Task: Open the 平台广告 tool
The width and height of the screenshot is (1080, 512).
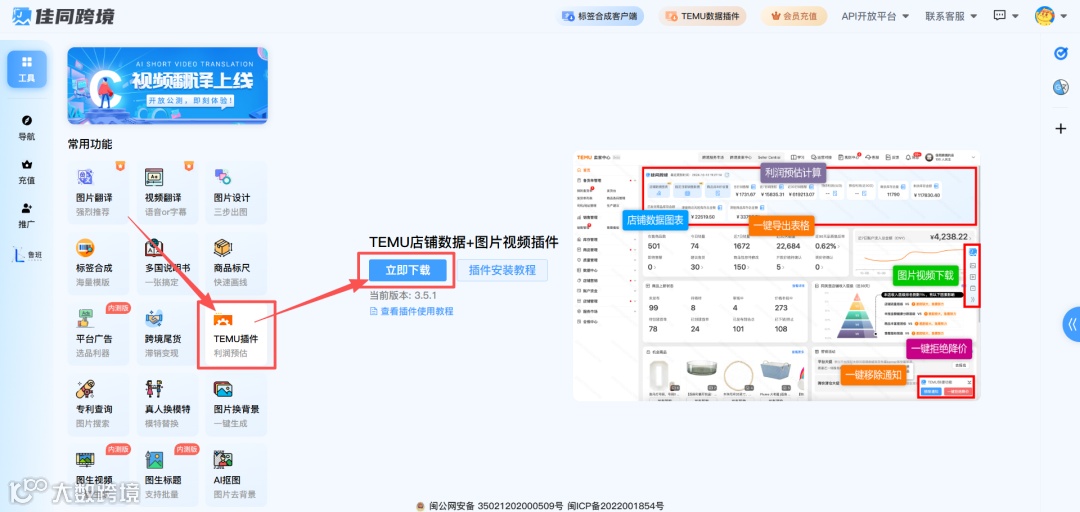Action: pyautogui.click(x=98, y=334)
